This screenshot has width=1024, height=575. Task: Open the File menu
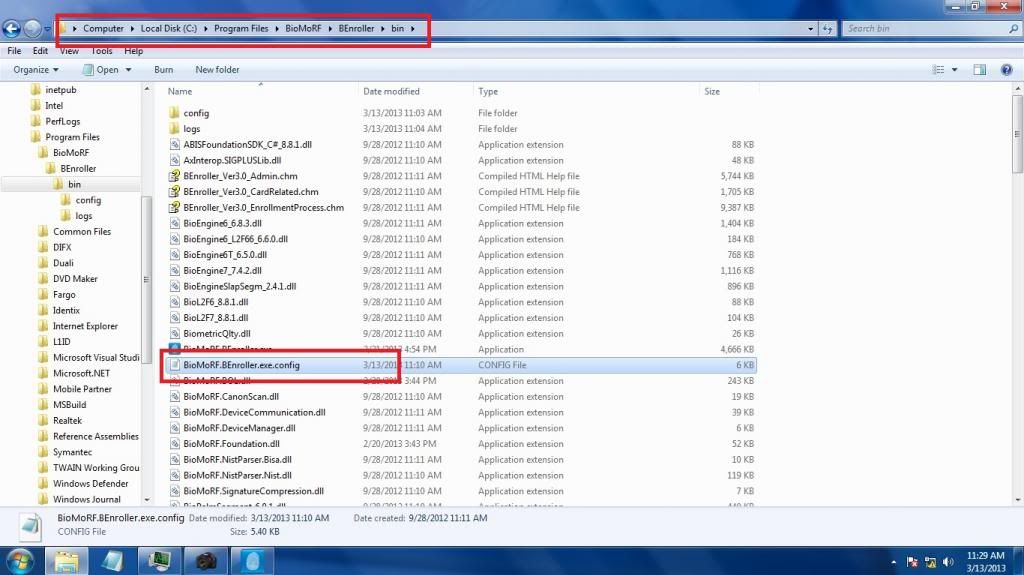point(14,51)
